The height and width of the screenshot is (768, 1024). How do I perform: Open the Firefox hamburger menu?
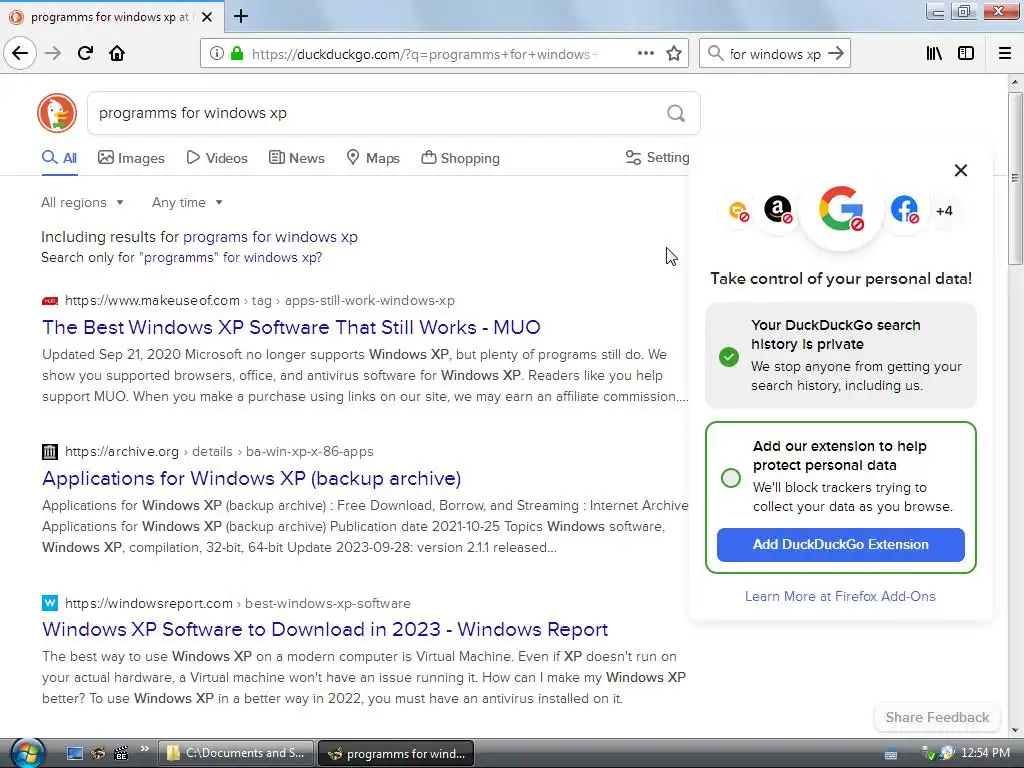pyautogui.click(x=1005, y=54)
